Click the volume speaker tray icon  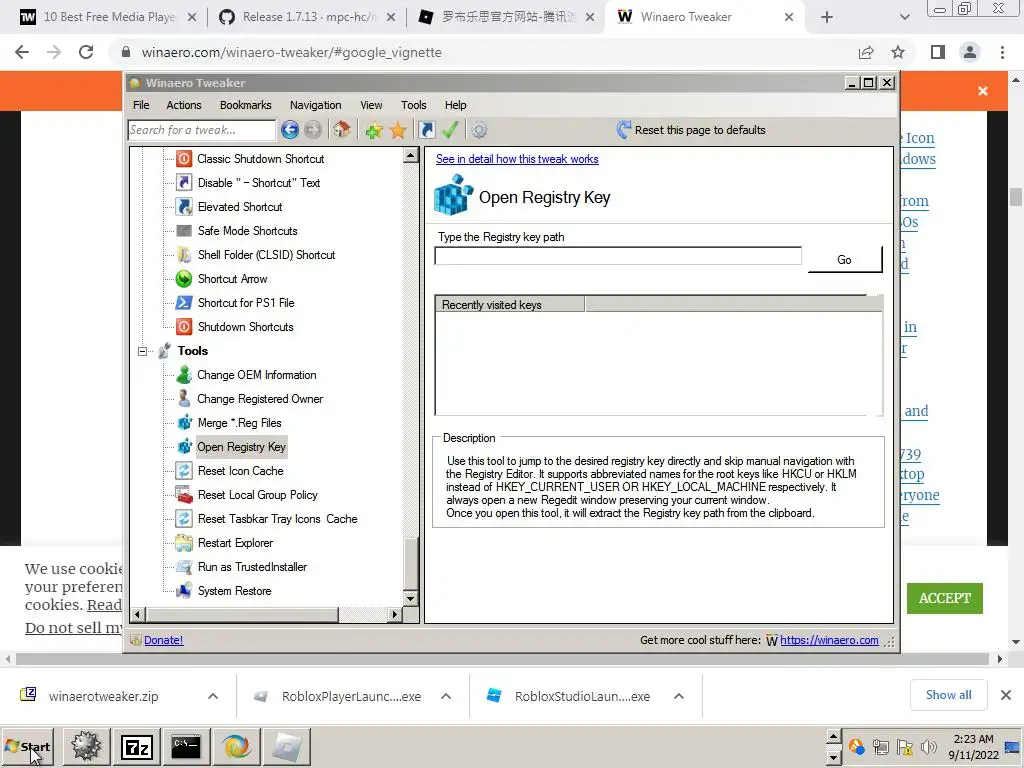coord(927,746)
